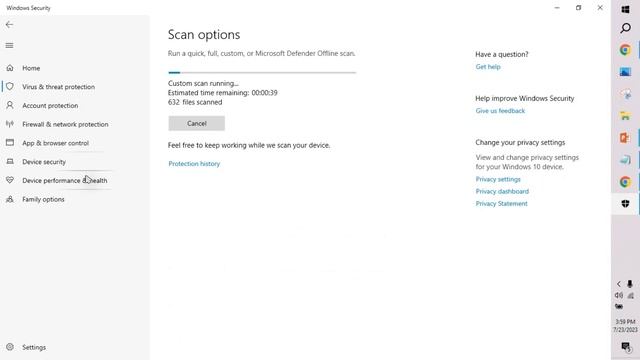
Task: Open the Windows Start button in taskbar
Action: coord(625,9)
